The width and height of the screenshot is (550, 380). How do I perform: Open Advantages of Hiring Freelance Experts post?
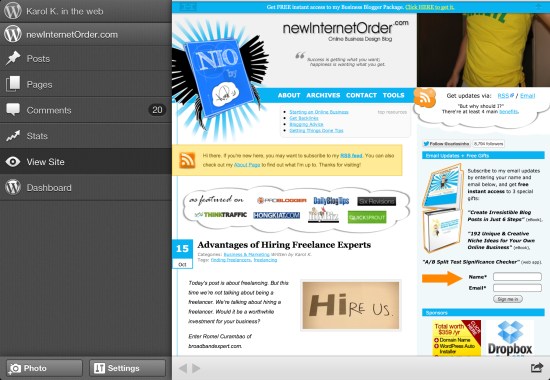point(284,245)
